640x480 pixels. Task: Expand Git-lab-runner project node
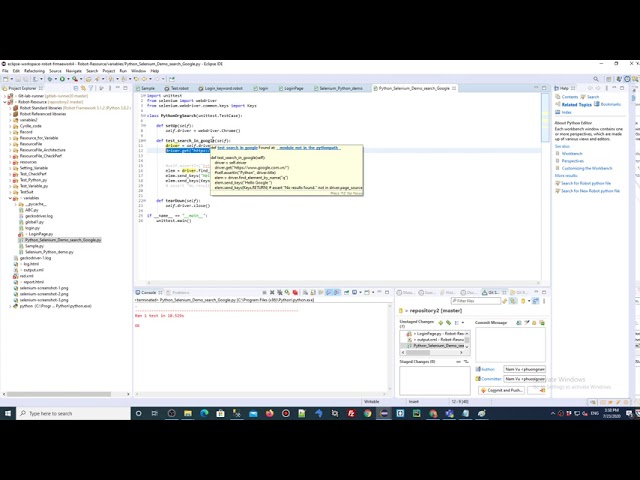pyautogui.click(x=4, y=96)
